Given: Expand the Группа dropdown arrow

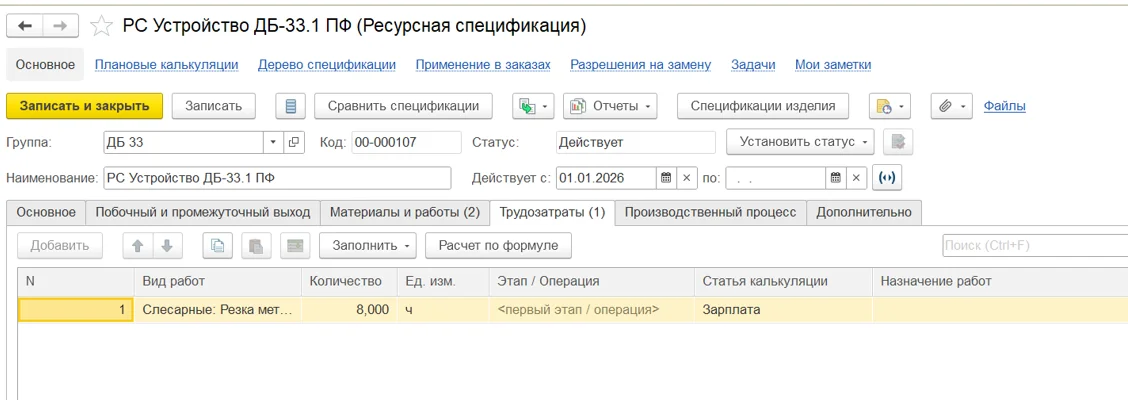Looking at the screenshot, I should click(x=273, y=142).
